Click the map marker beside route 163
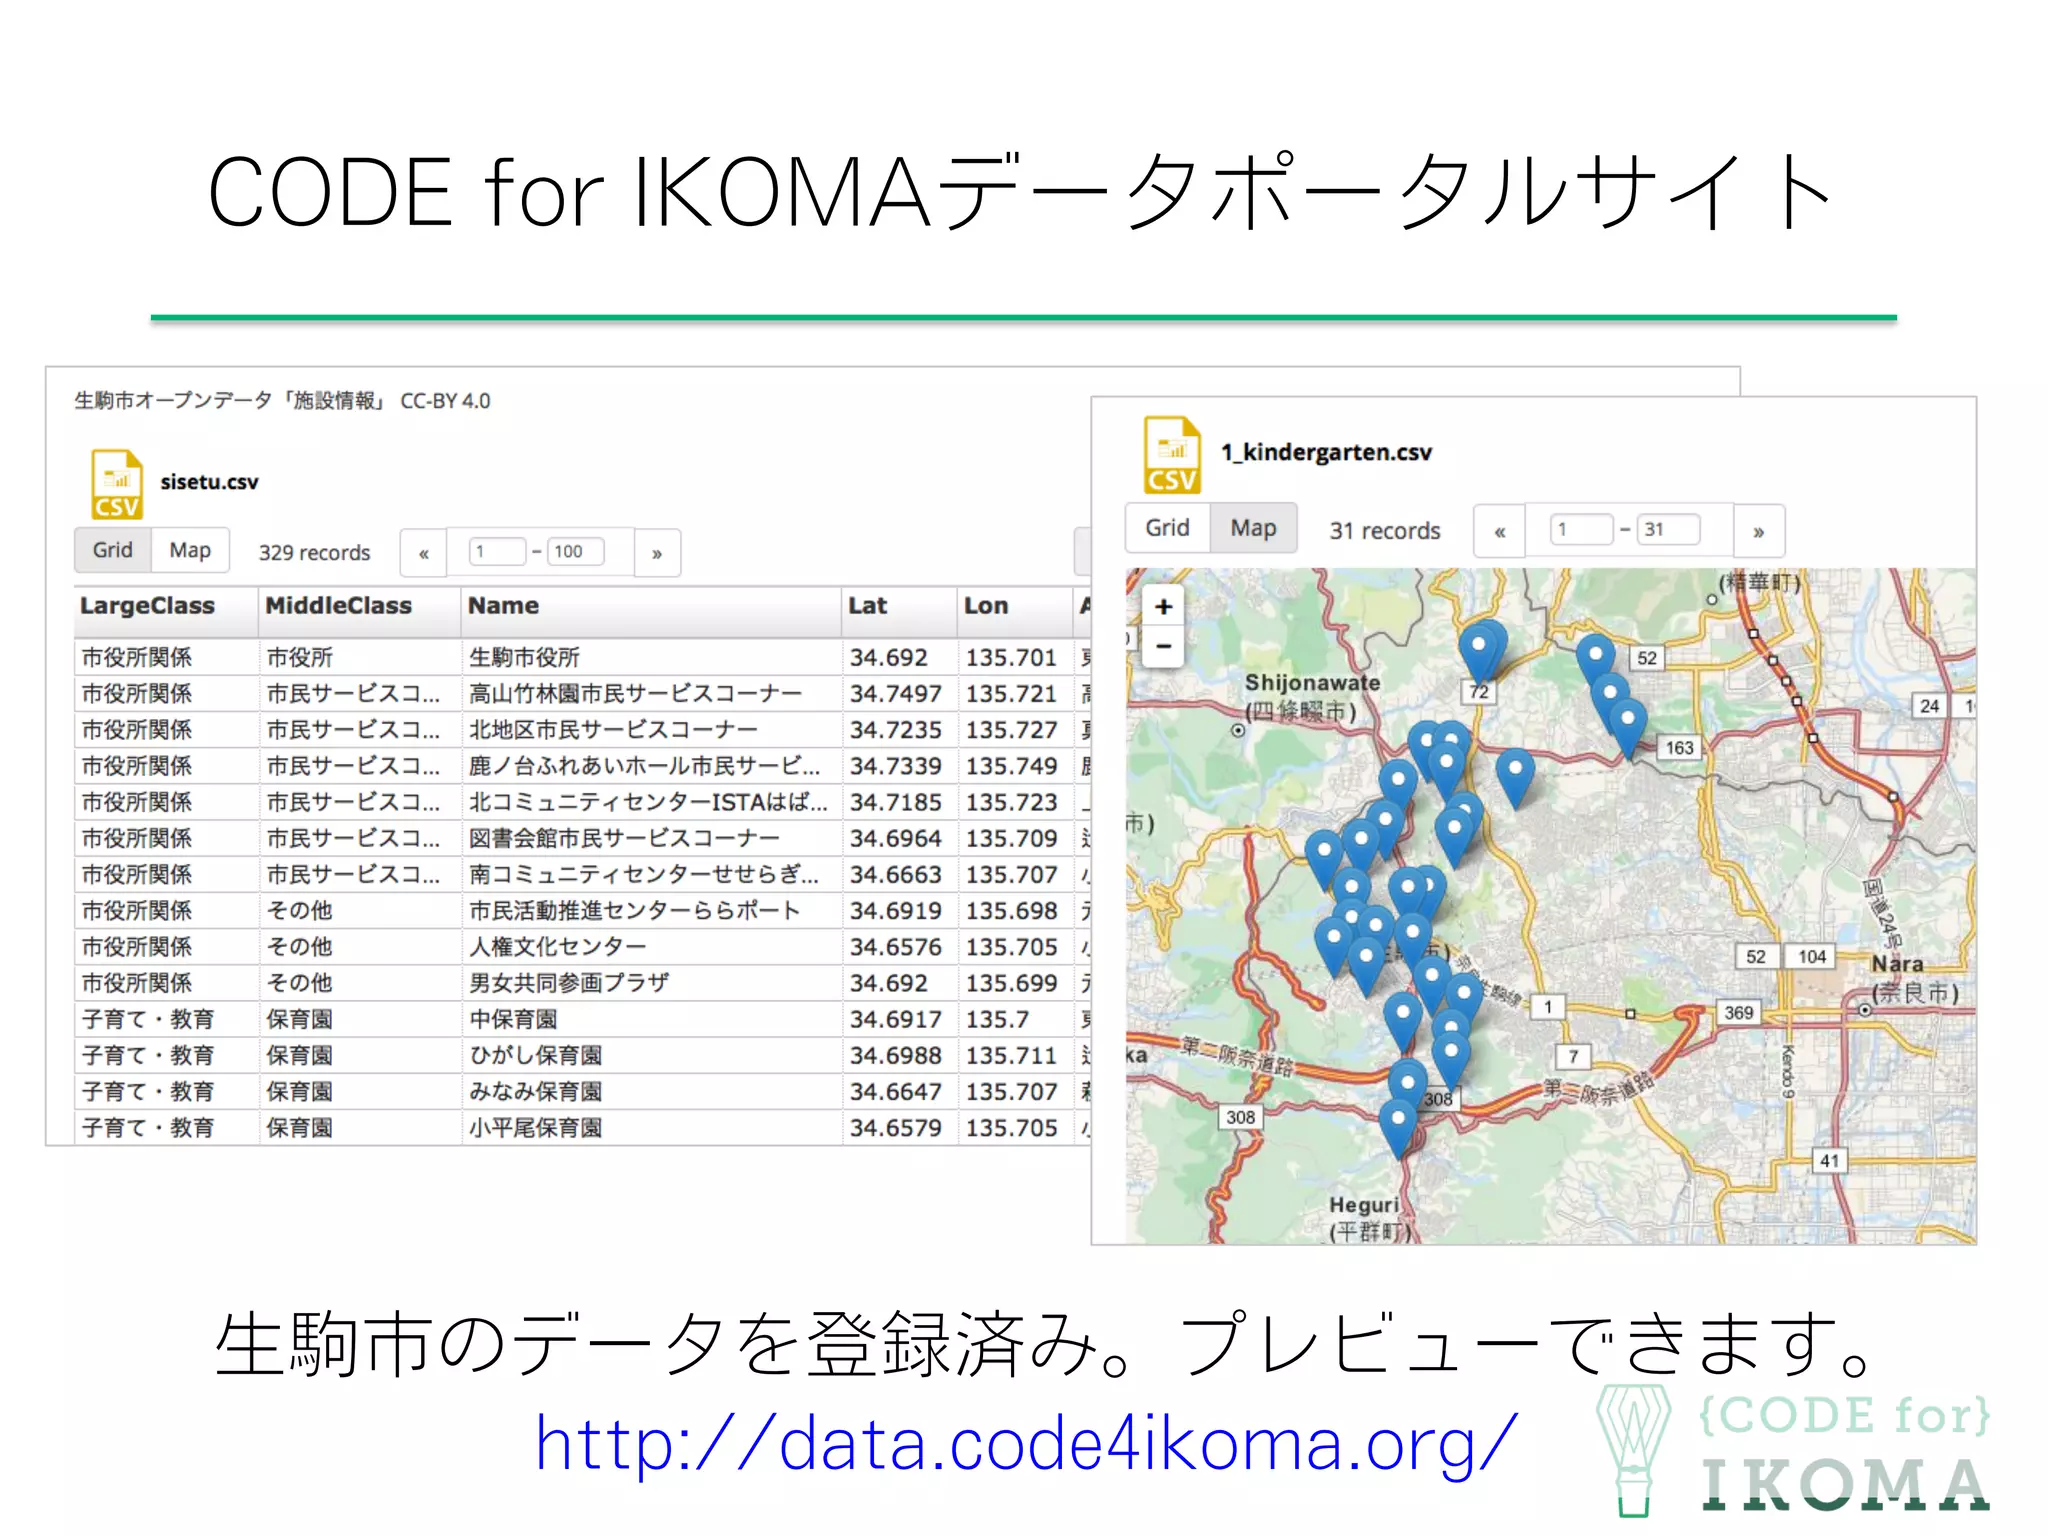Viewport: 2048px width, 1536px height. click(1629, 727)
